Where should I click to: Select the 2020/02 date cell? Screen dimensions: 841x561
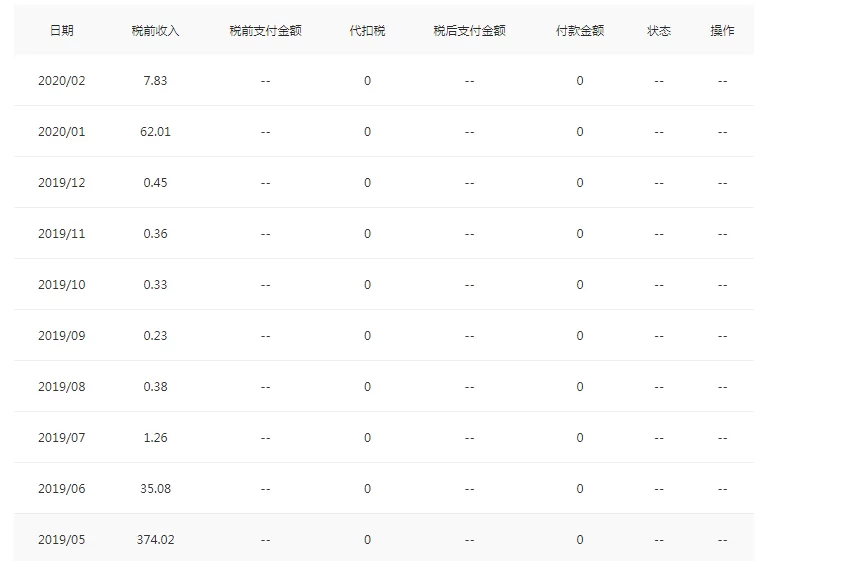62,81
